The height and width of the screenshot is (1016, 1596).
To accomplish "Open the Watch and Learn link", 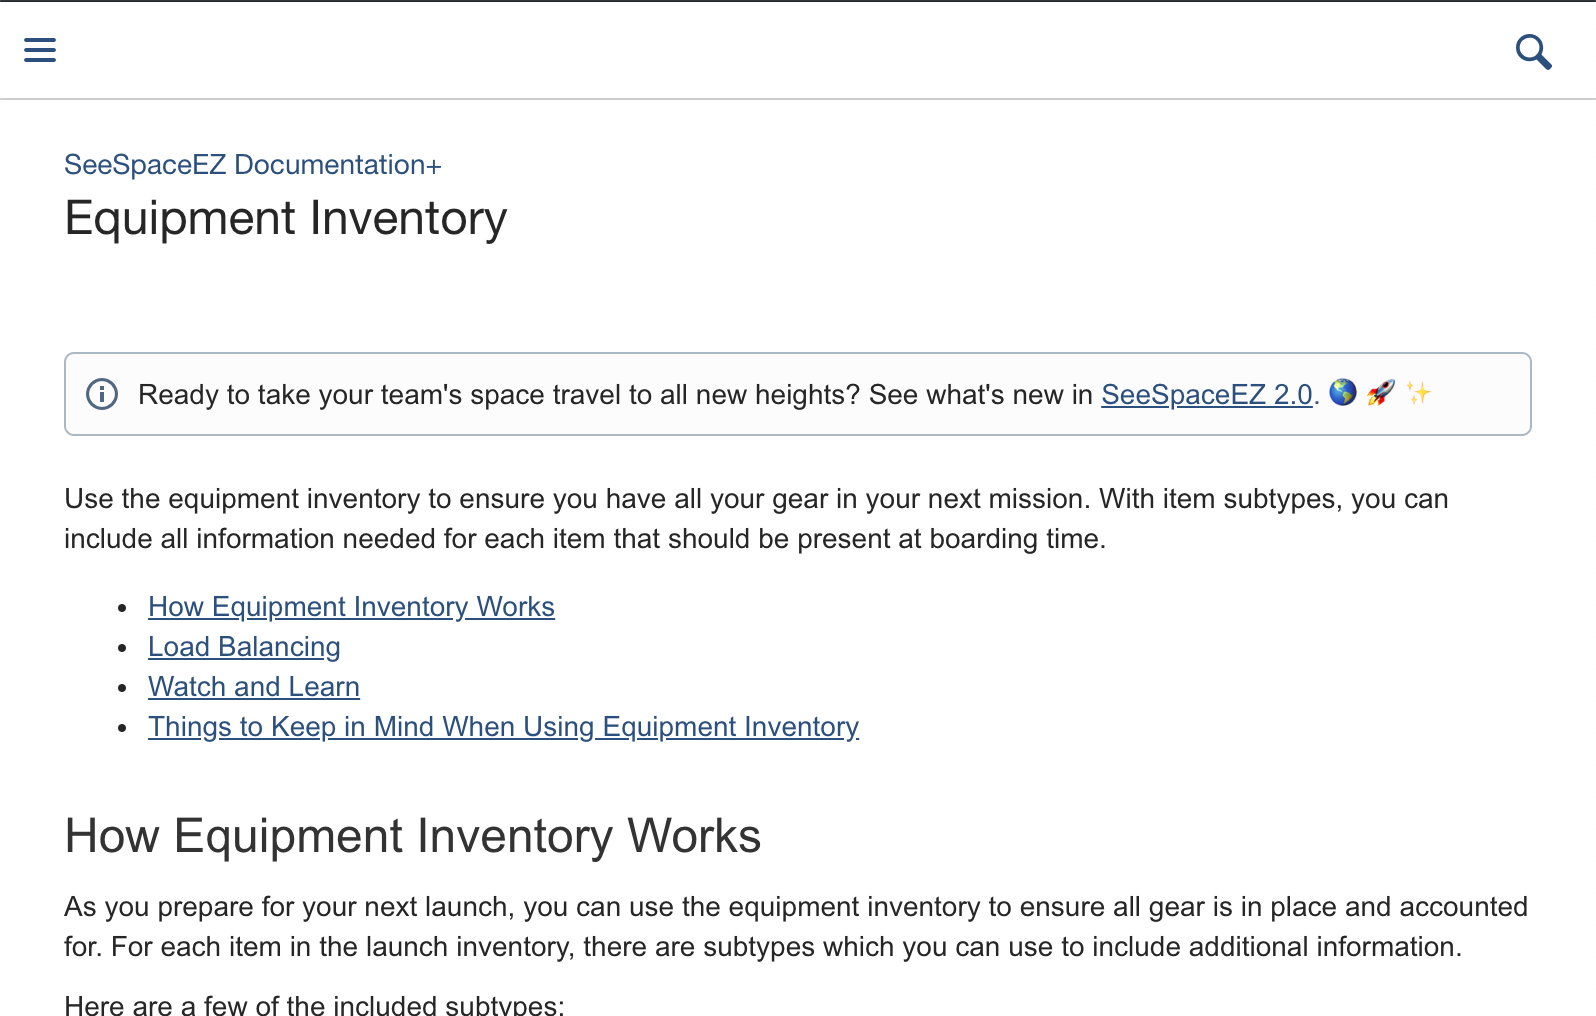I will point(254,687).
